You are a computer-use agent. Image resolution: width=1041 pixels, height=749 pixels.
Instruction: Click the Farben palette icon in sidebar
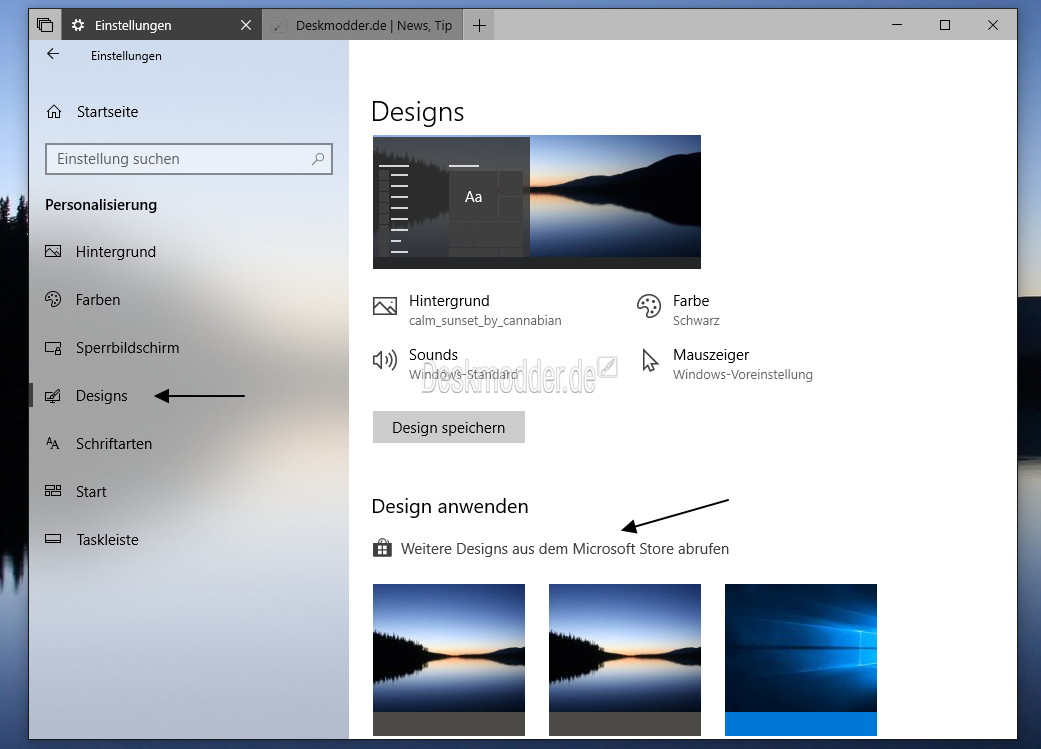pos(53,299)
